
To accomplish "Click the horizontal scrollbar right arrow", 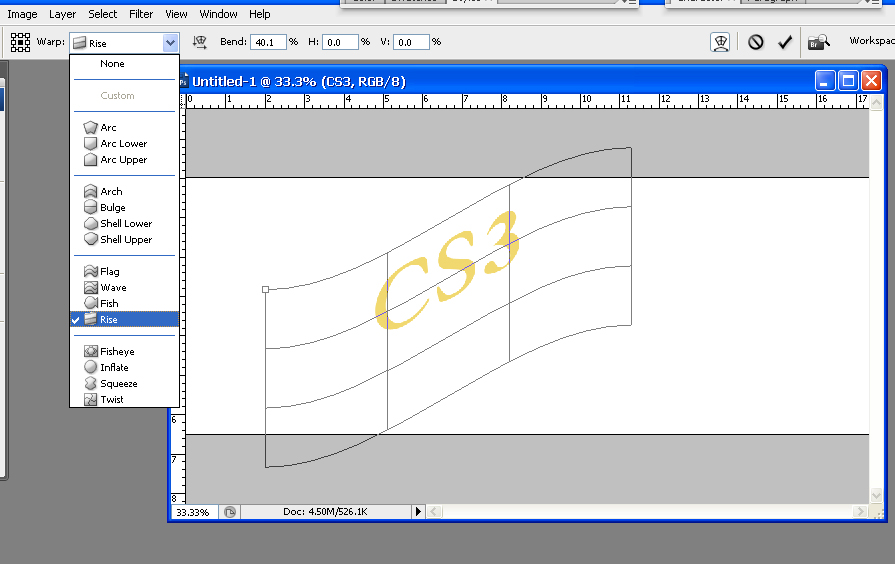I will [x=861, y=511].
